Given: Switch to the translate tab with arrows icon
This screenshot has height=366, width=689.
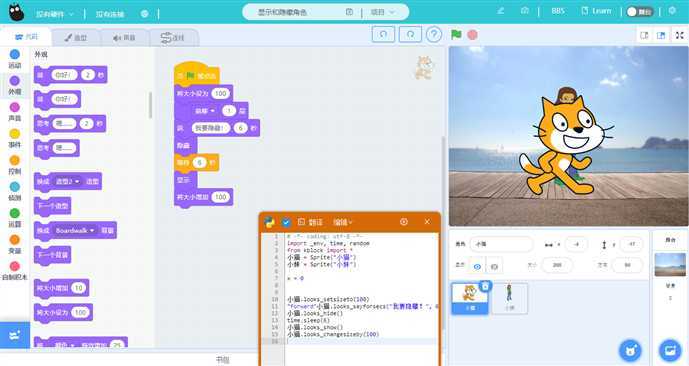Looking at the screenshot, I should (173, 38).
